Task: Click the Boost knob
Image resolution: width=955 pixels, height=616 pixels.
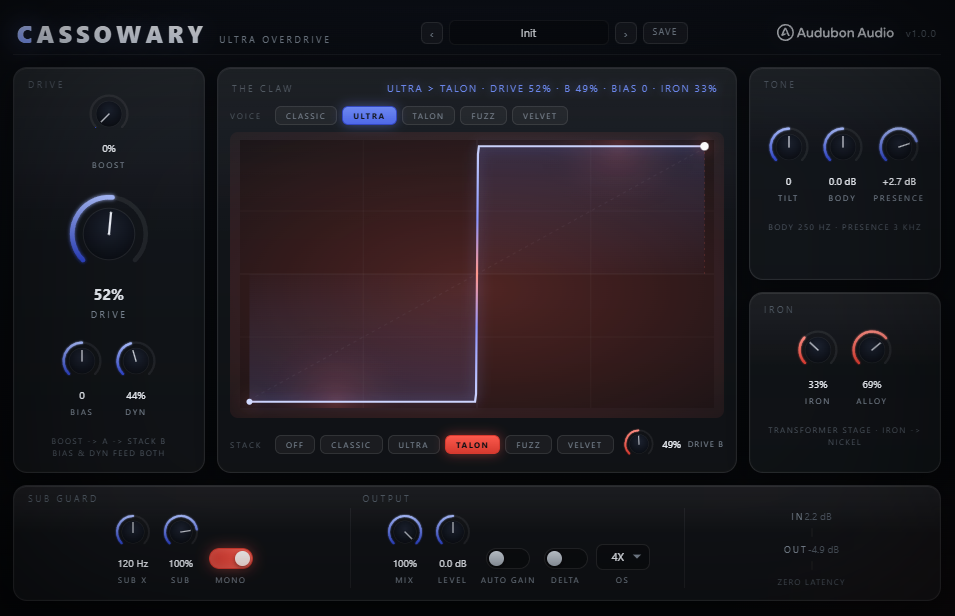Action: (x=109, y=115)
